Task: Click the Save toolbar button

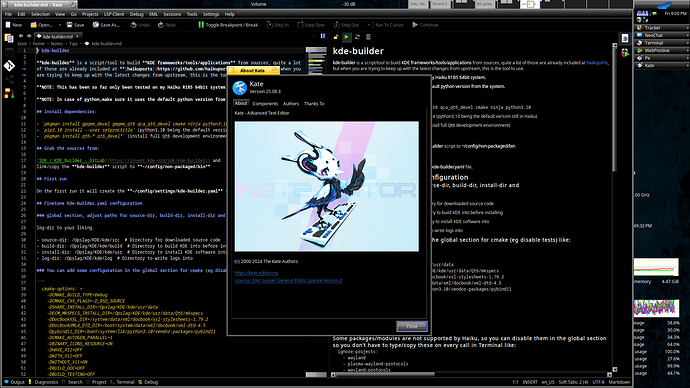Action: [x=75, y=25]
